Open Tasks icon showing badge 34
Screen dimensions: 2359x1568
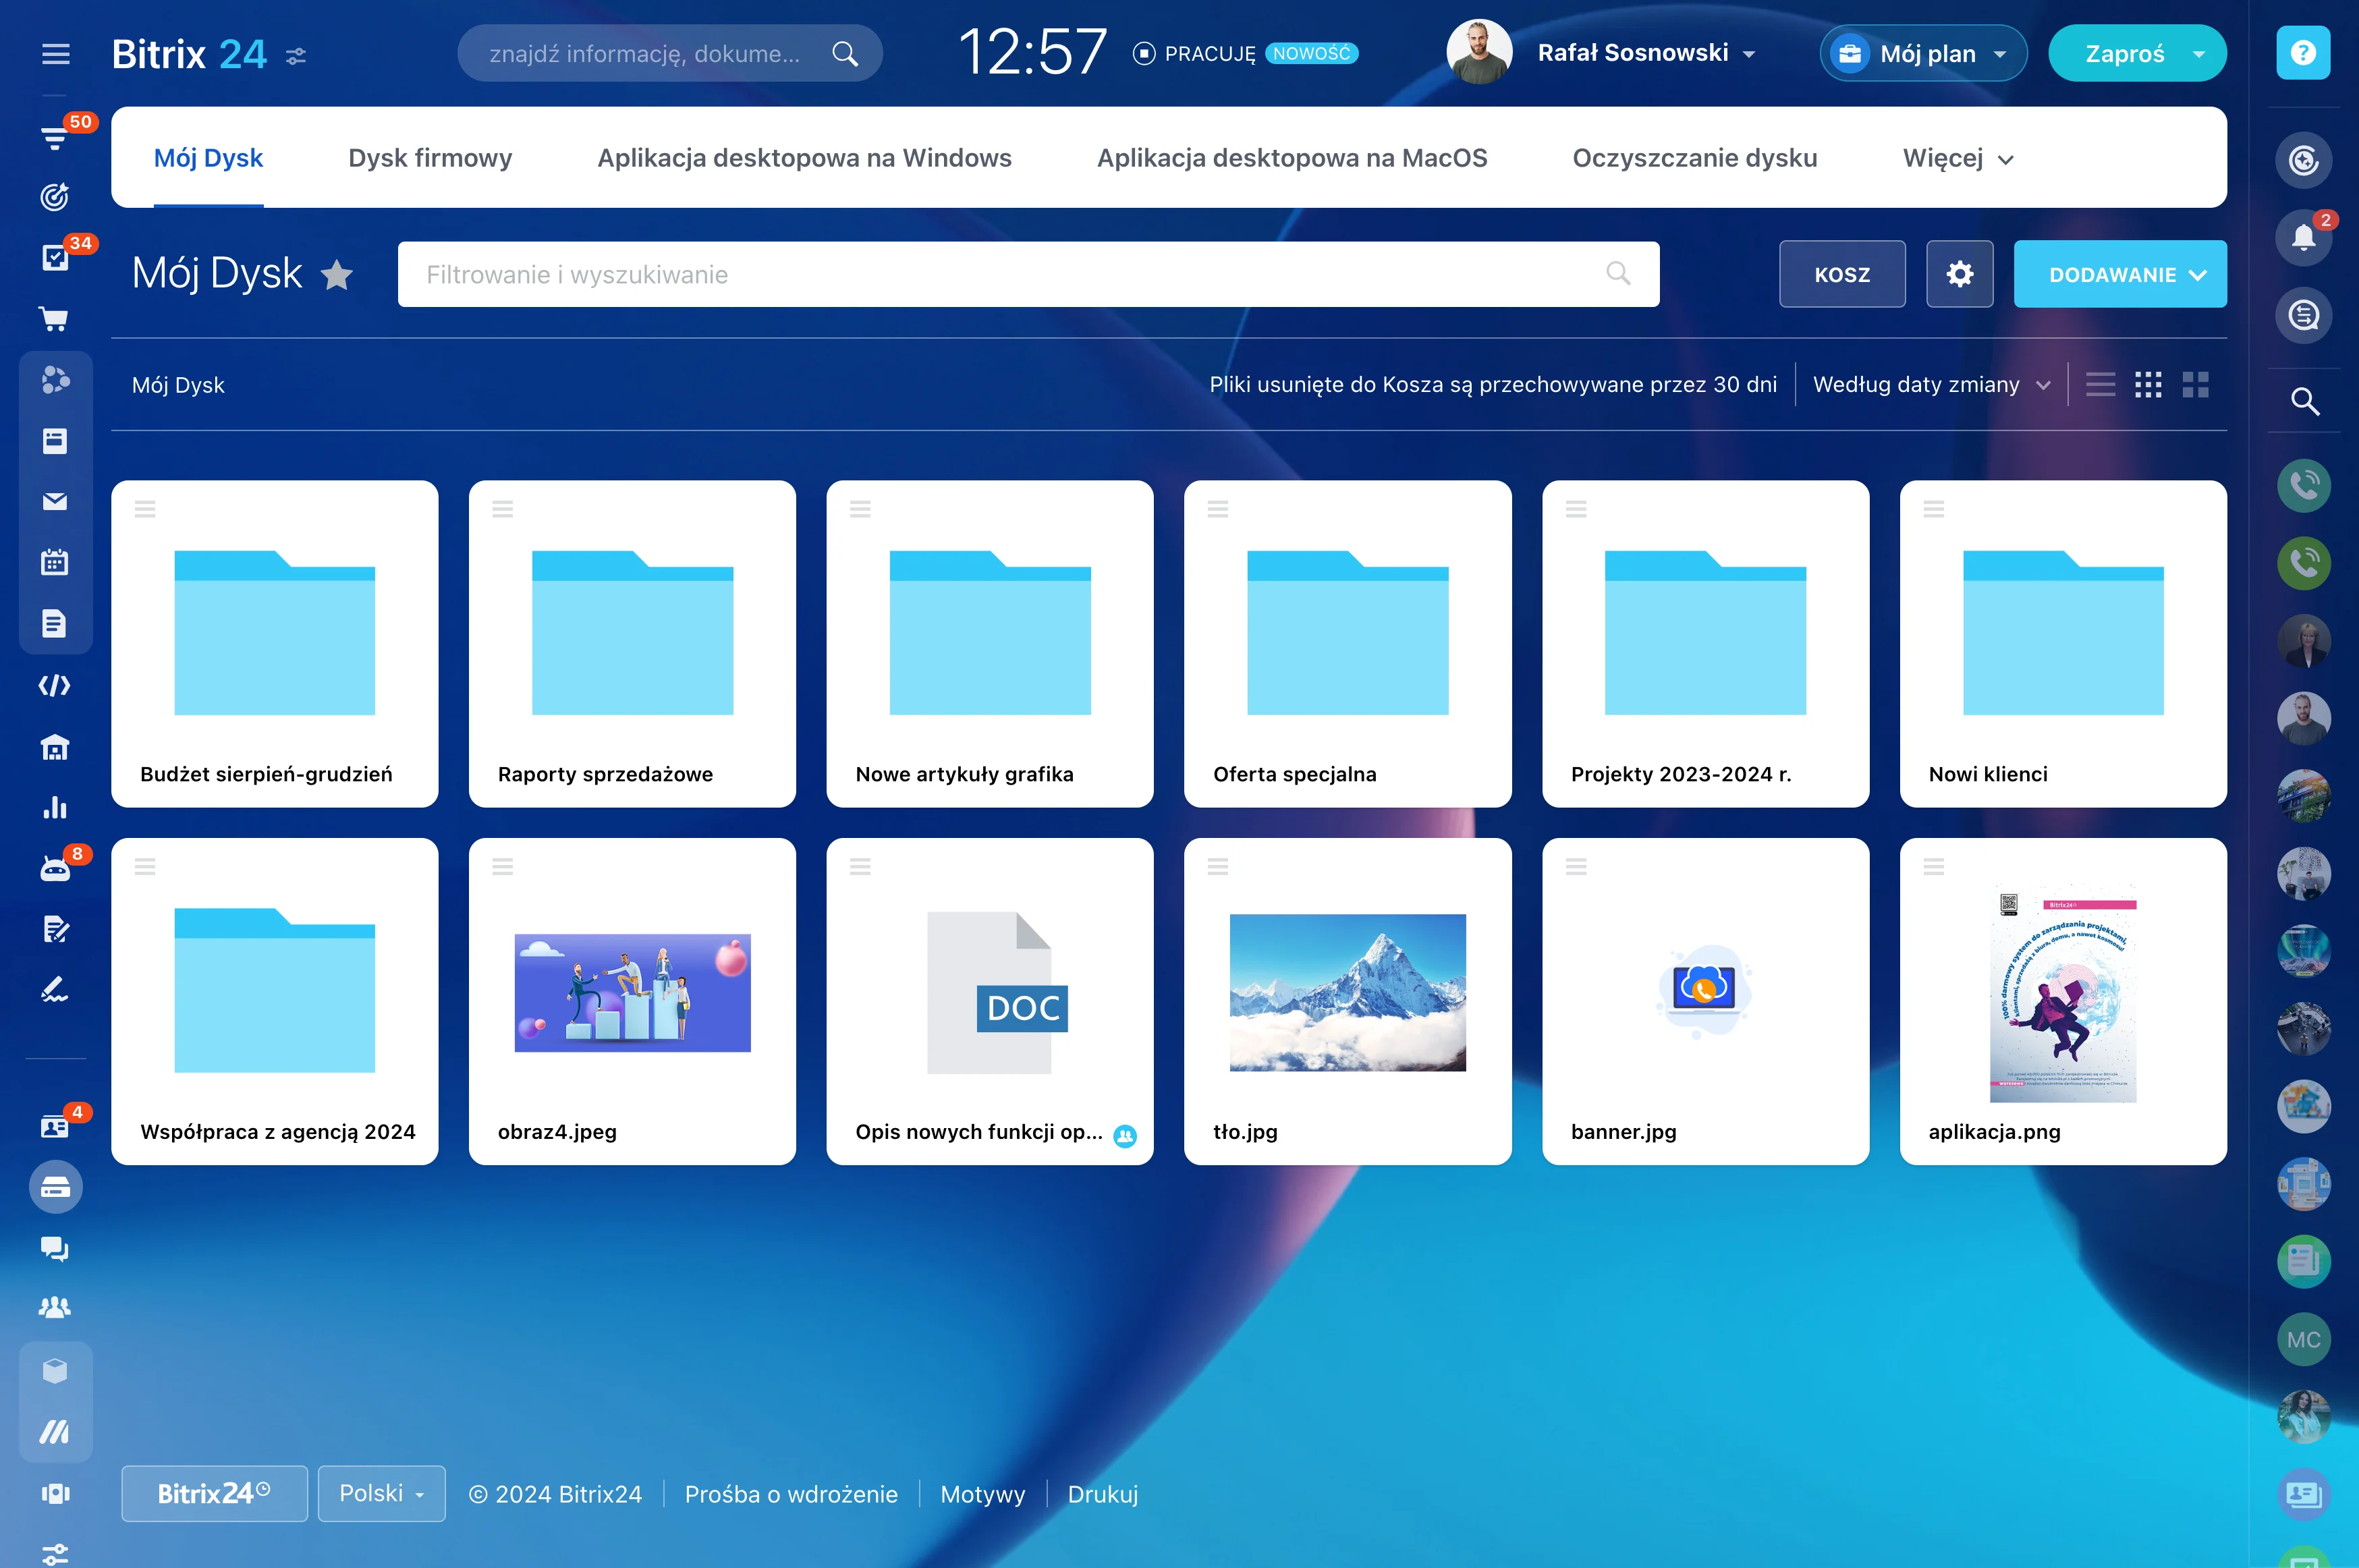[x=55, y=257]
